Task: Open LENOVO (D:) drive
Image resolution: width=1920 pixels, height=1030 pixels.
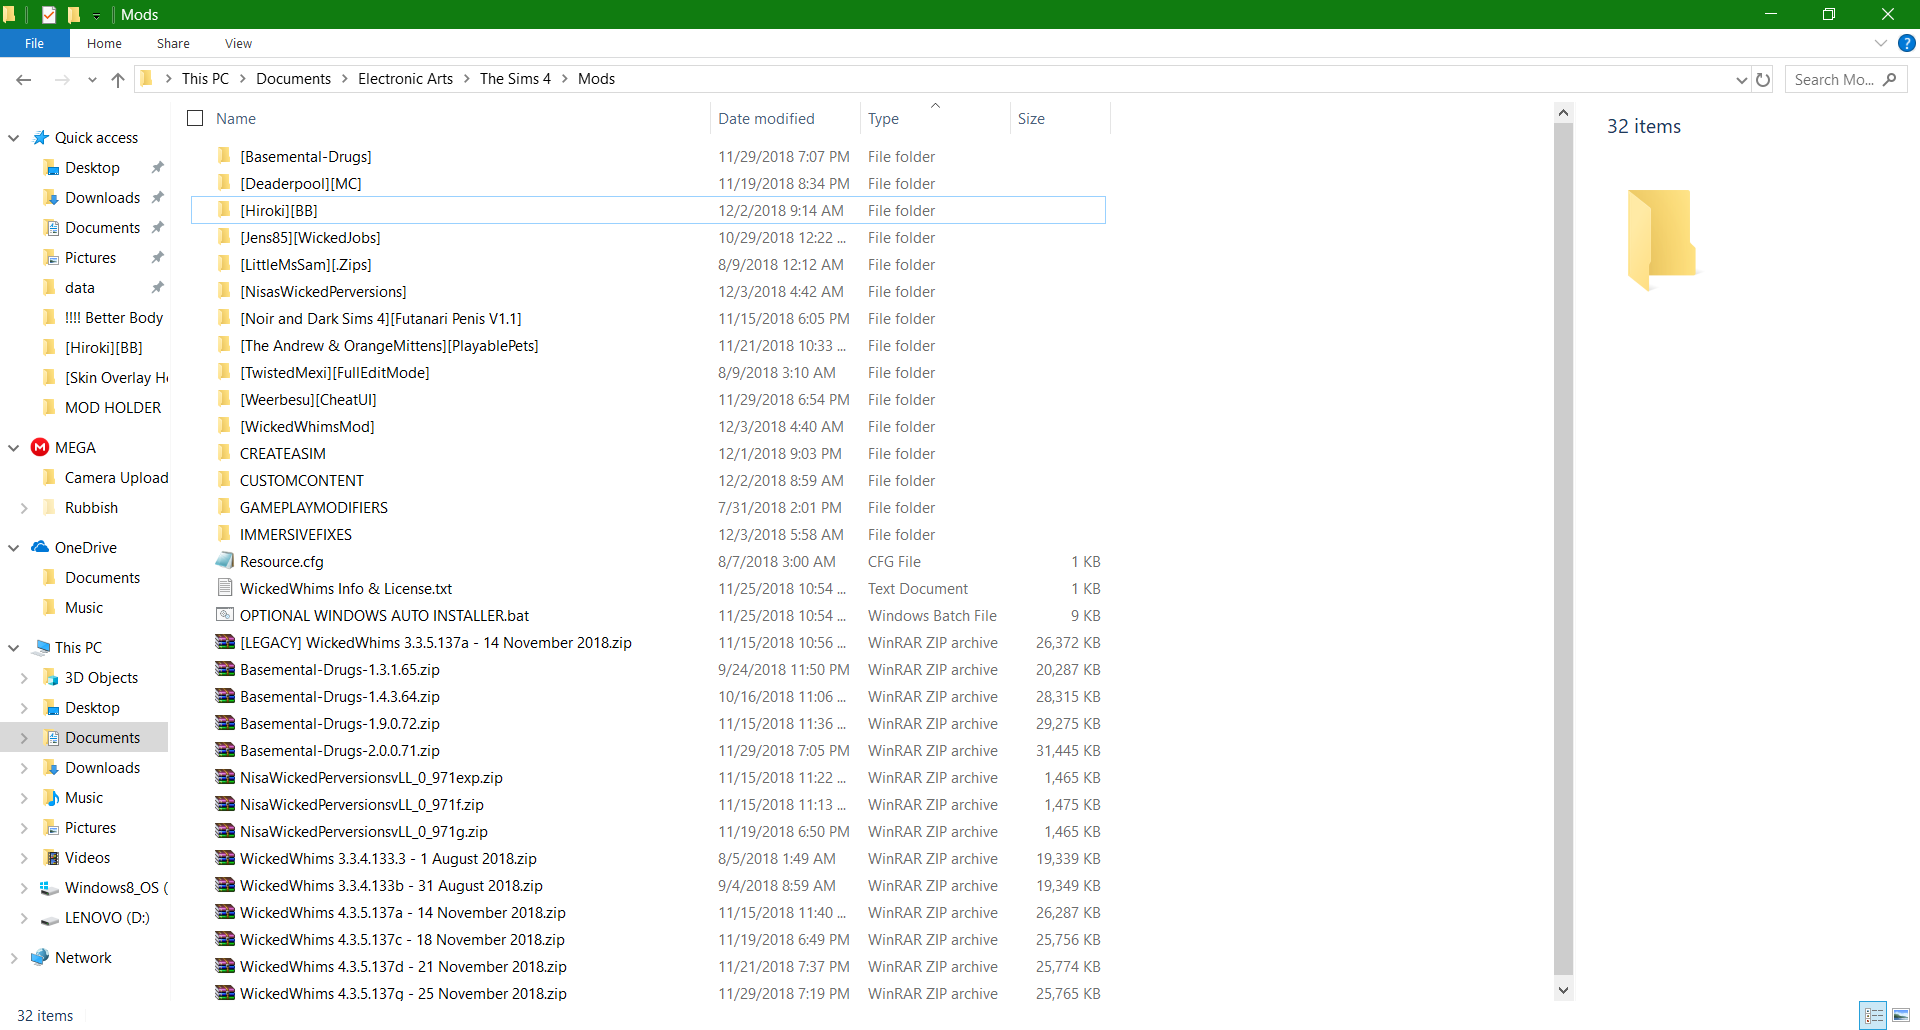Action: click(x=107, y=918)
